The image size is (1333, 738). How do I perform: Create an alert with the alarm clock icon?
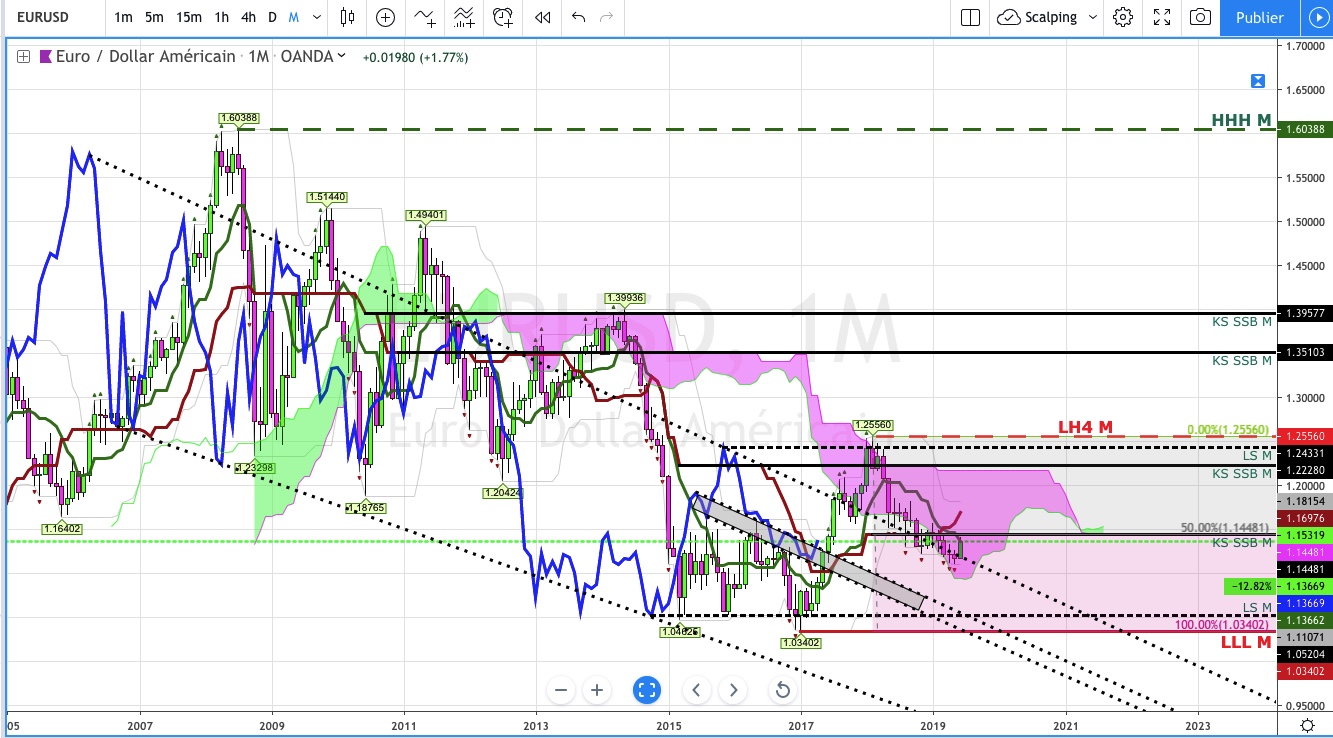[x=503, y=17]
